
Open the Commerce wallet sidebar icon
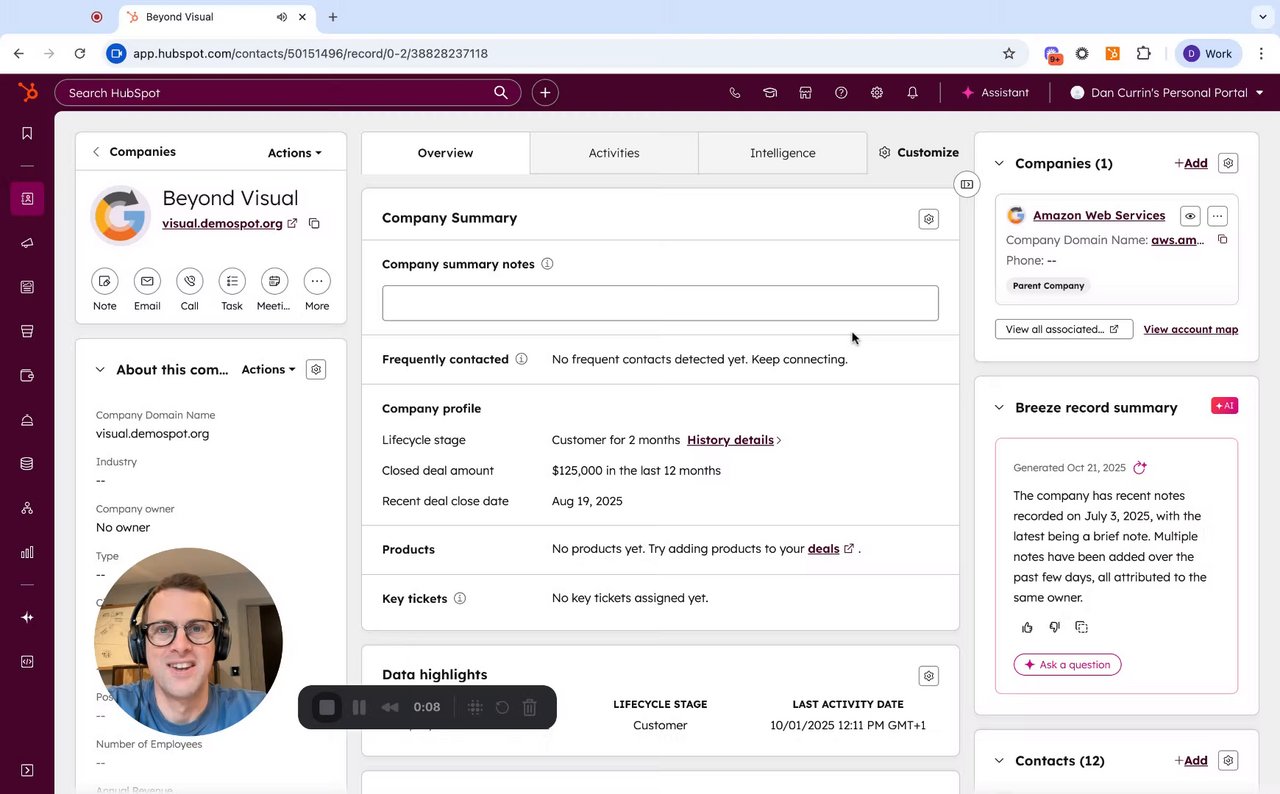pyautogui.click(x=27, y=376)
